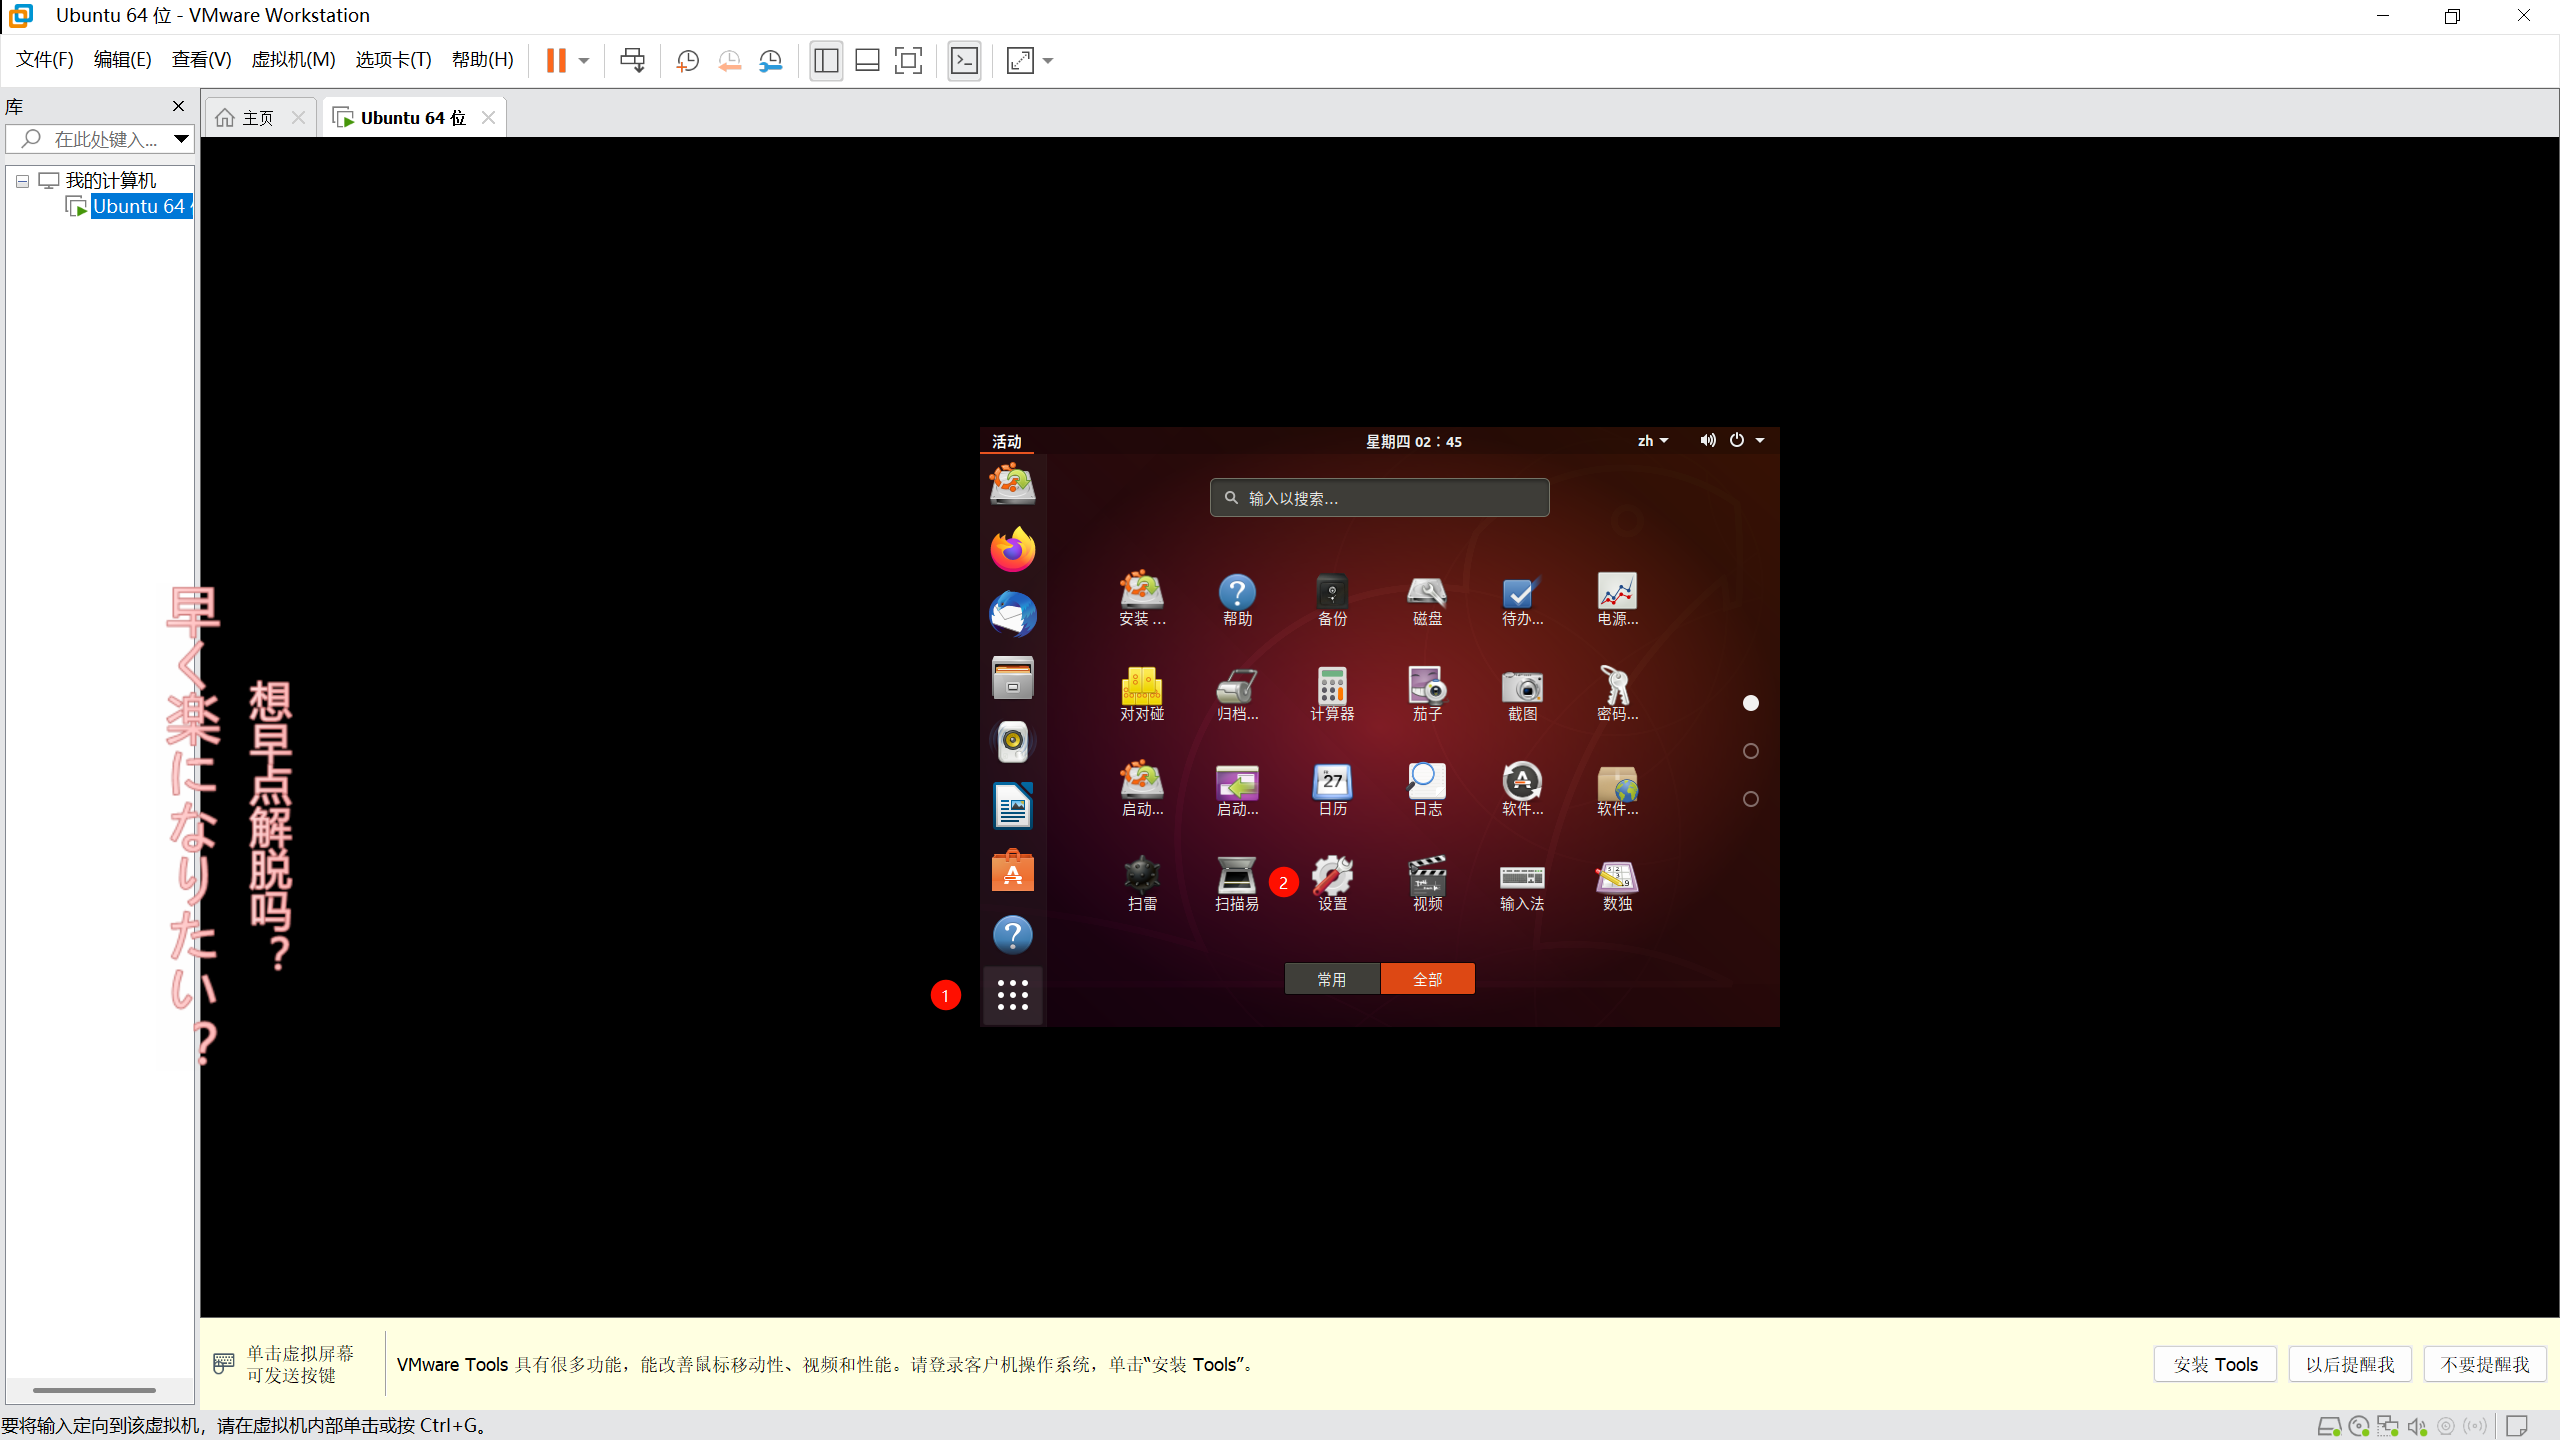Screen dimensions: 2560x1440
Task: Launch Firefox from Ubuntu dock
Action: 1012,550
